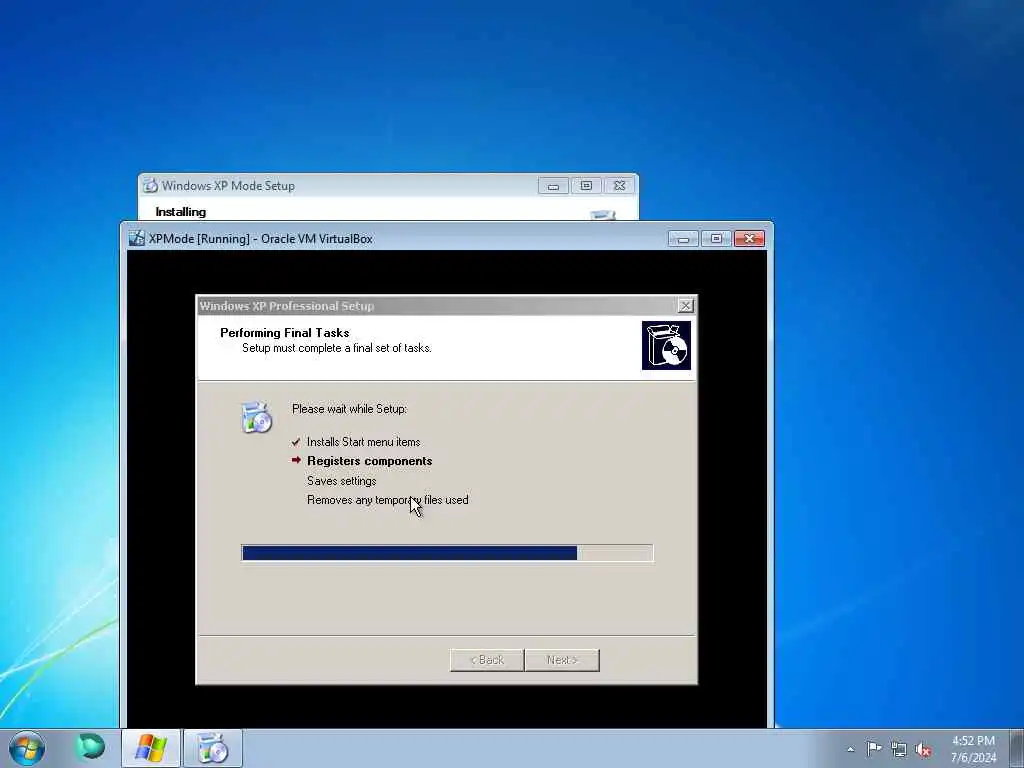This screenshot has width=1024, height=768.
Task: Click the date 7/6/2024 in tray
Action: (973, 758)
